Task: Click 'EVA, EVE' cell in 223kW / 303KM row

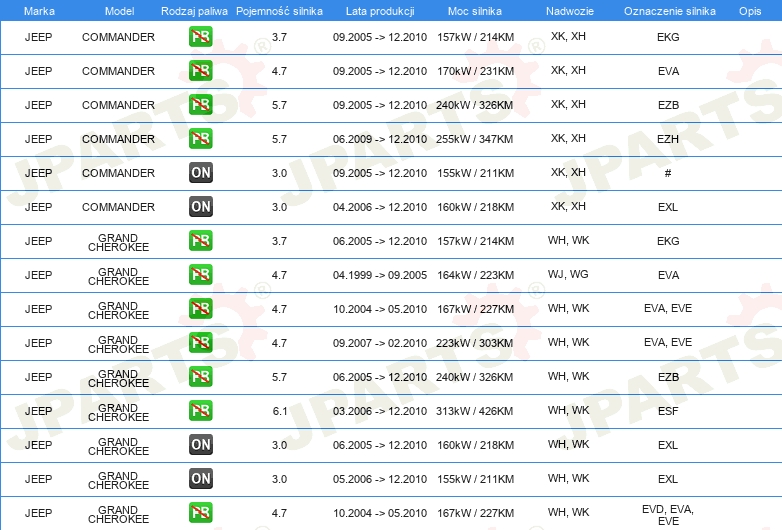Action: (668, 342)
